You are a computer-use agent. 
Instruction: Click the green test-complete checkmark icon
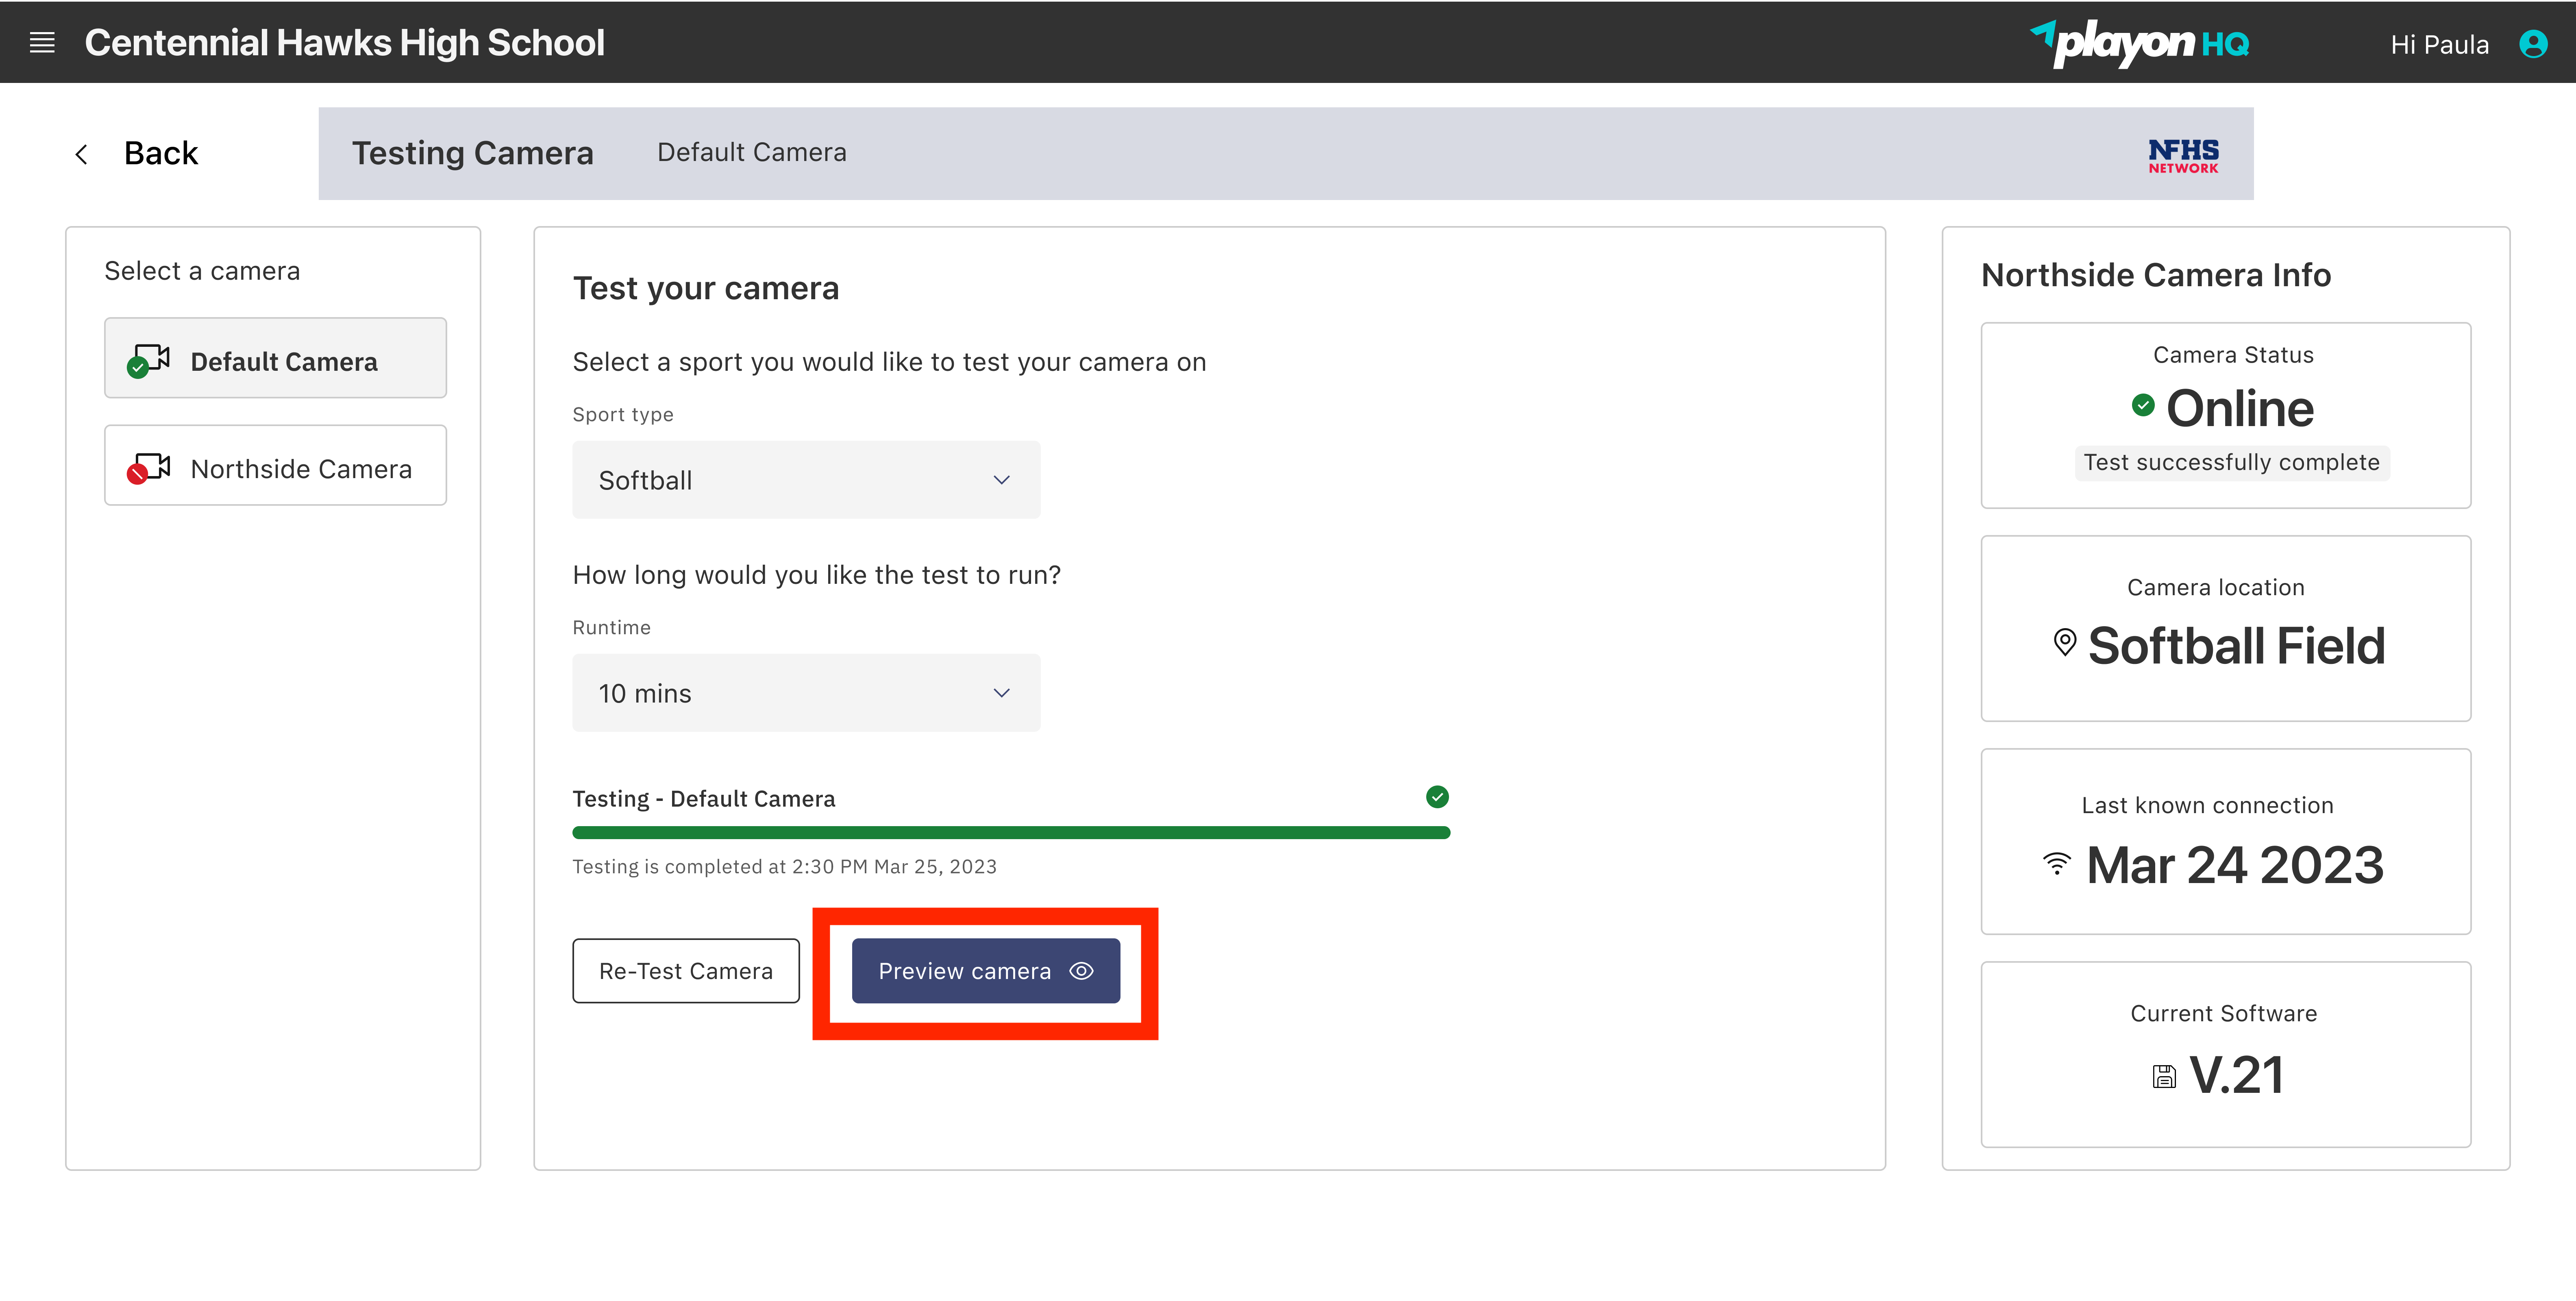click(1437, 797)
